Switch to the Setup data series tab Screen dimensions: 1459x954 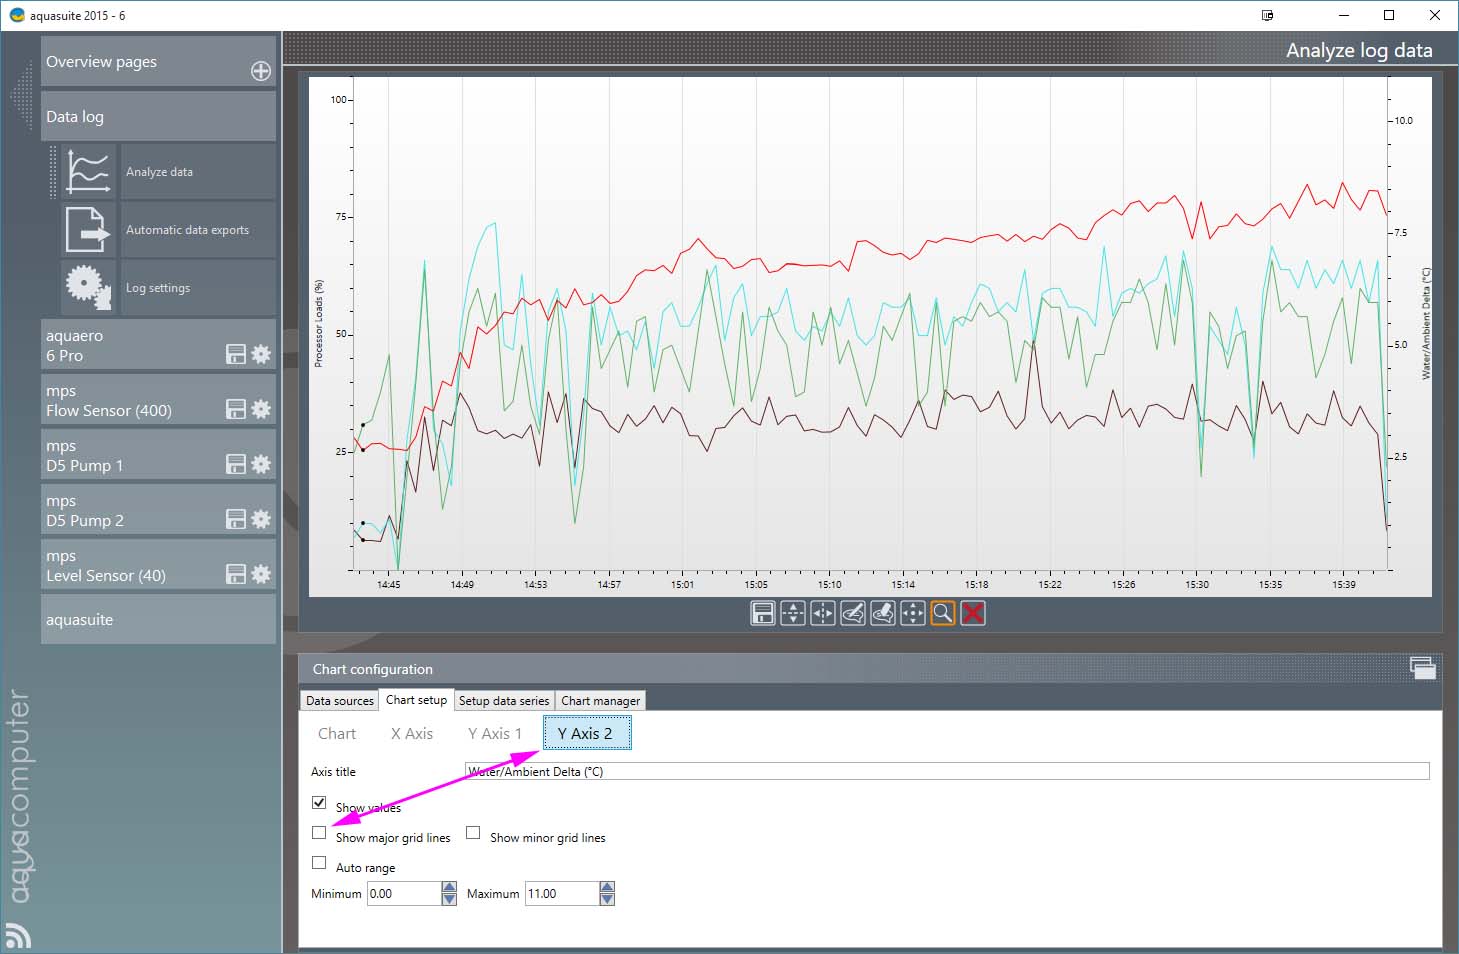pyautogui.click(x=504, y=701)
